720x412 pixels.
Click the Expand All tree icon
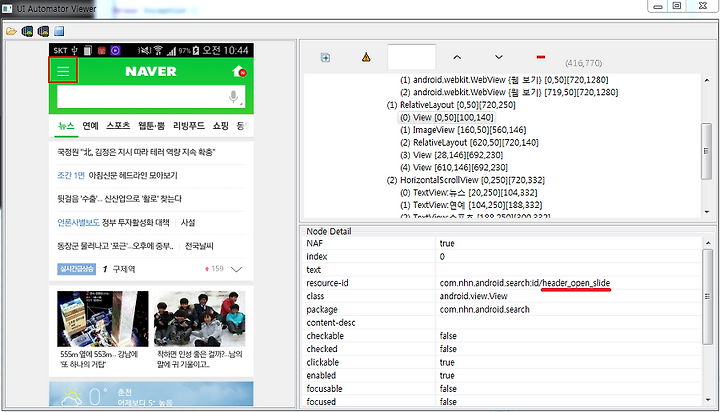(x=325, y=57)
